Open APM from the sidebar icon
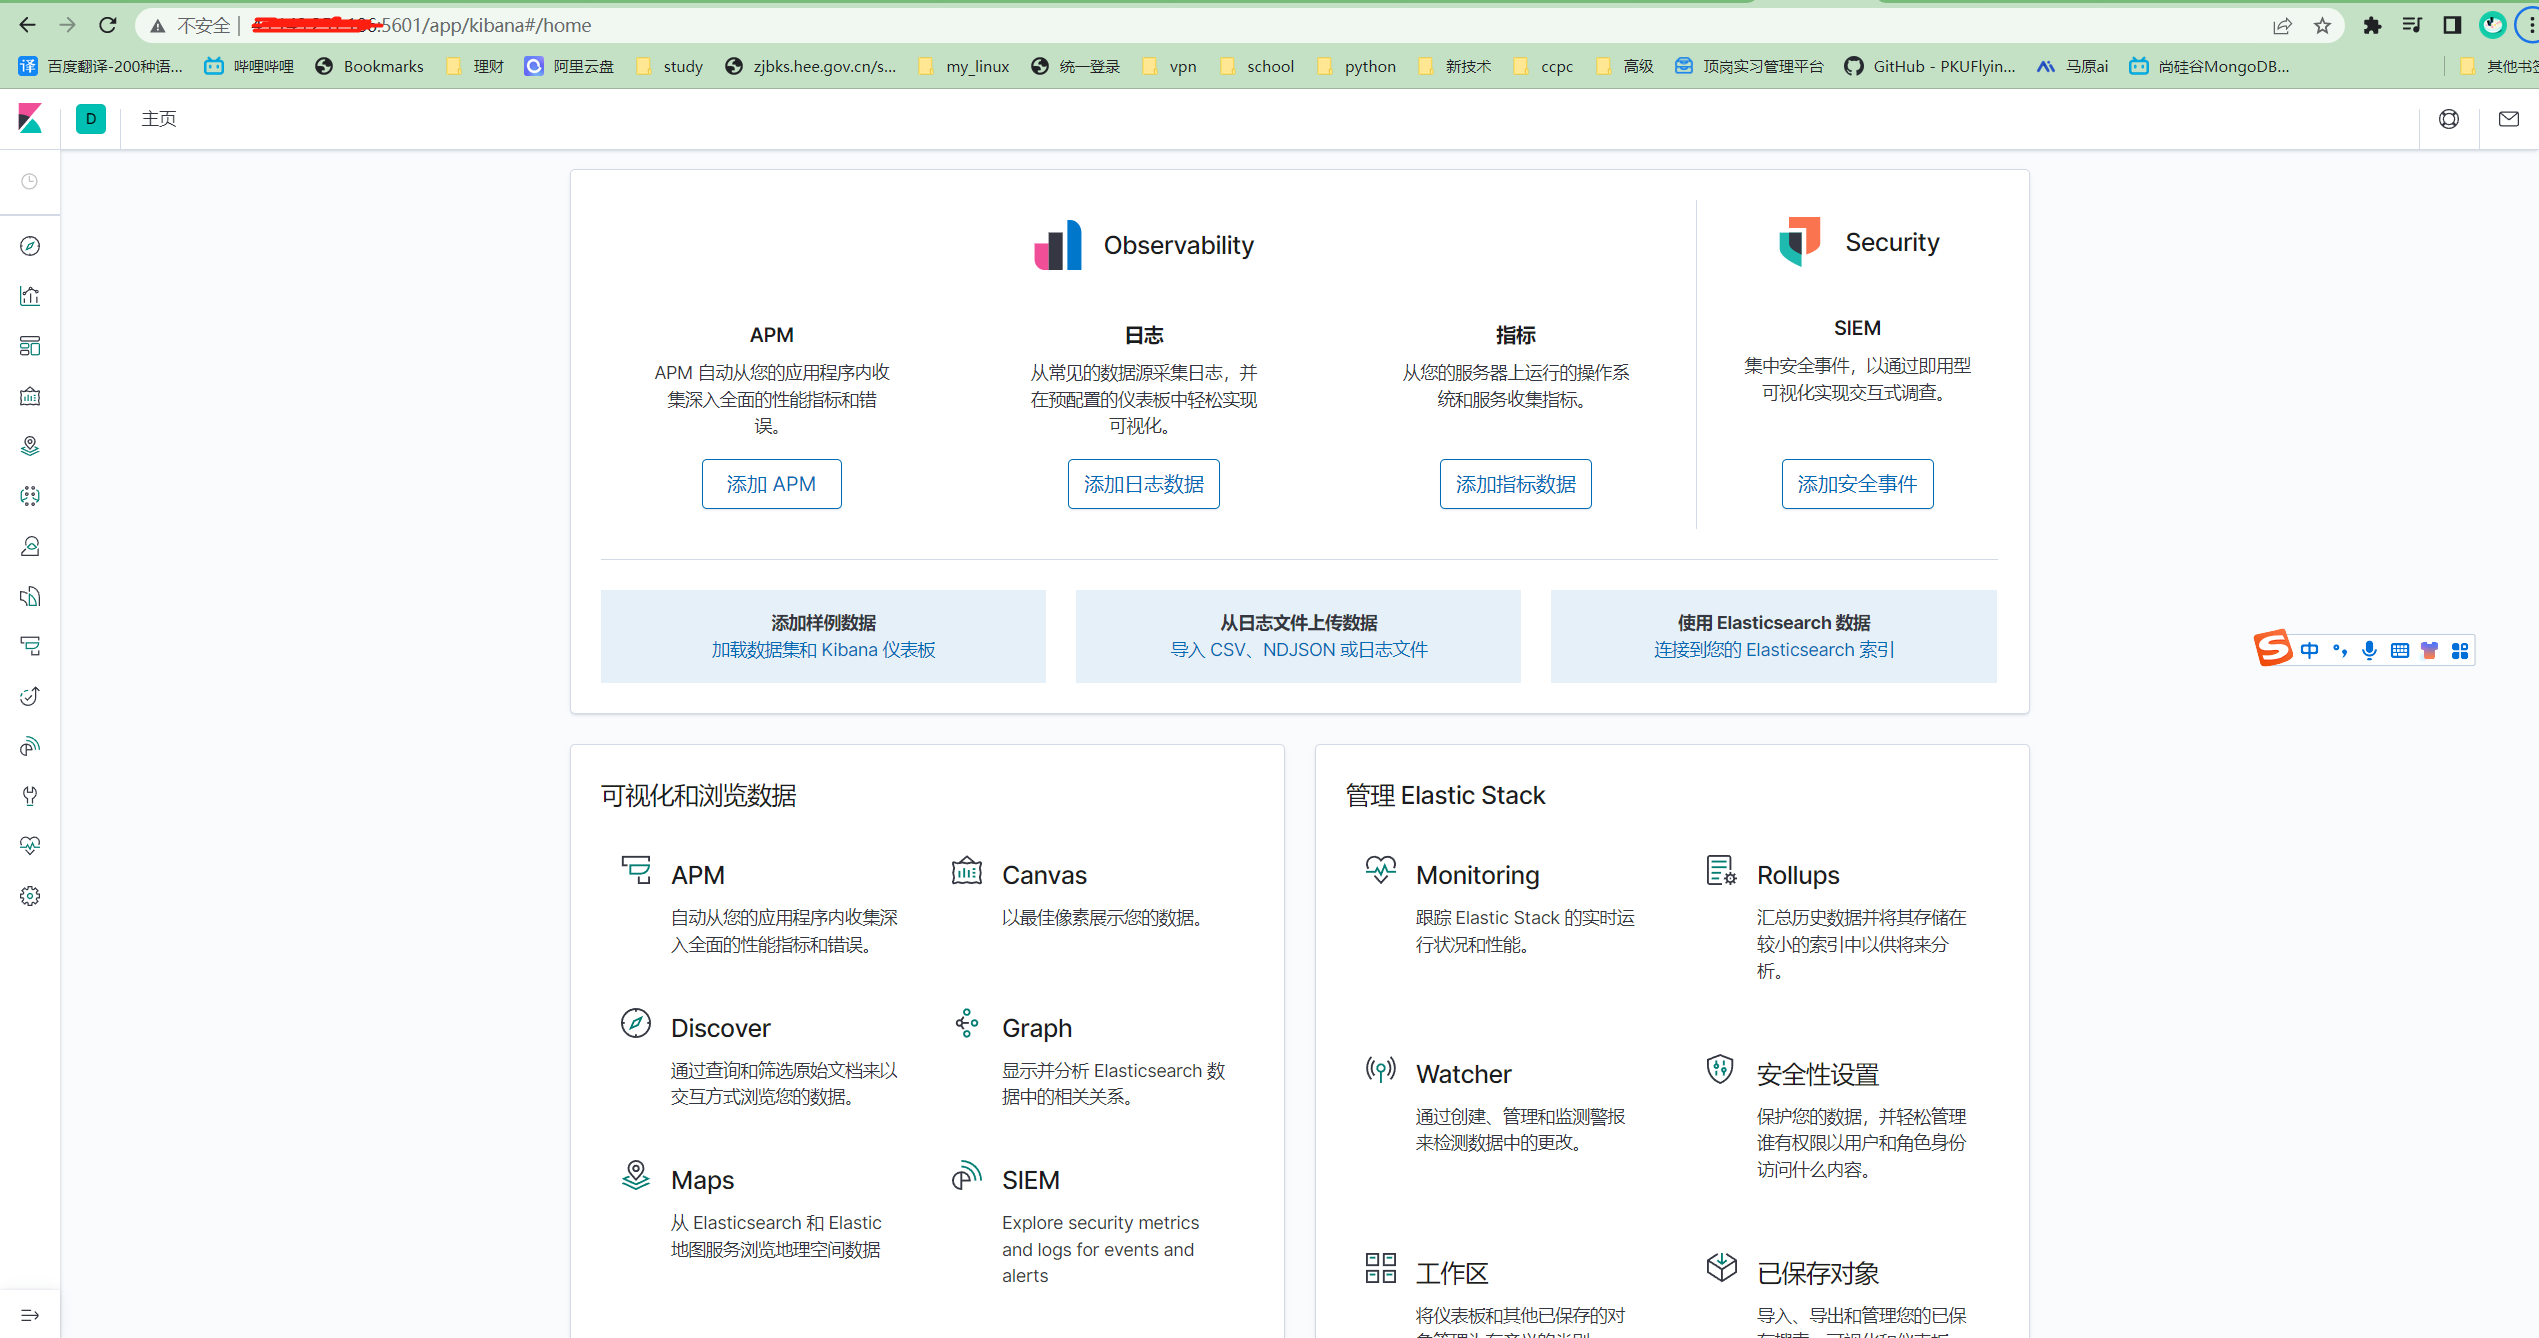Screen dimensions: 2539x1338 30,646
